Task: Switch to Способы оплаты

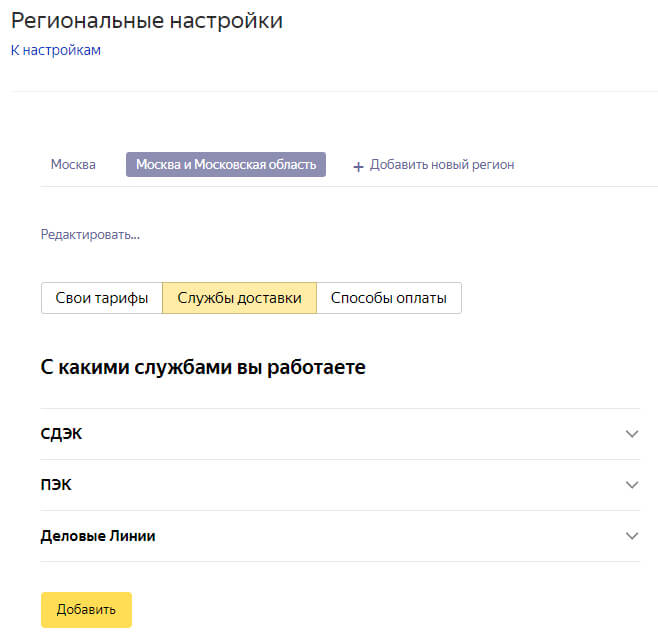Action: click(x=389, y=298)
